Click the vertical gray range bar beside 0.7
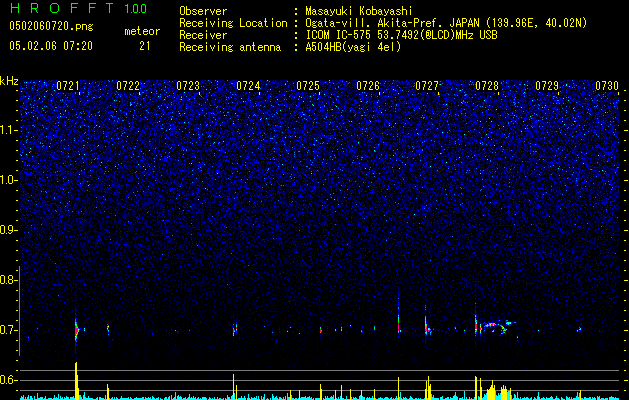Image resolution: width=629 pixels, height=400 pixels. click(x=20, y=311)
